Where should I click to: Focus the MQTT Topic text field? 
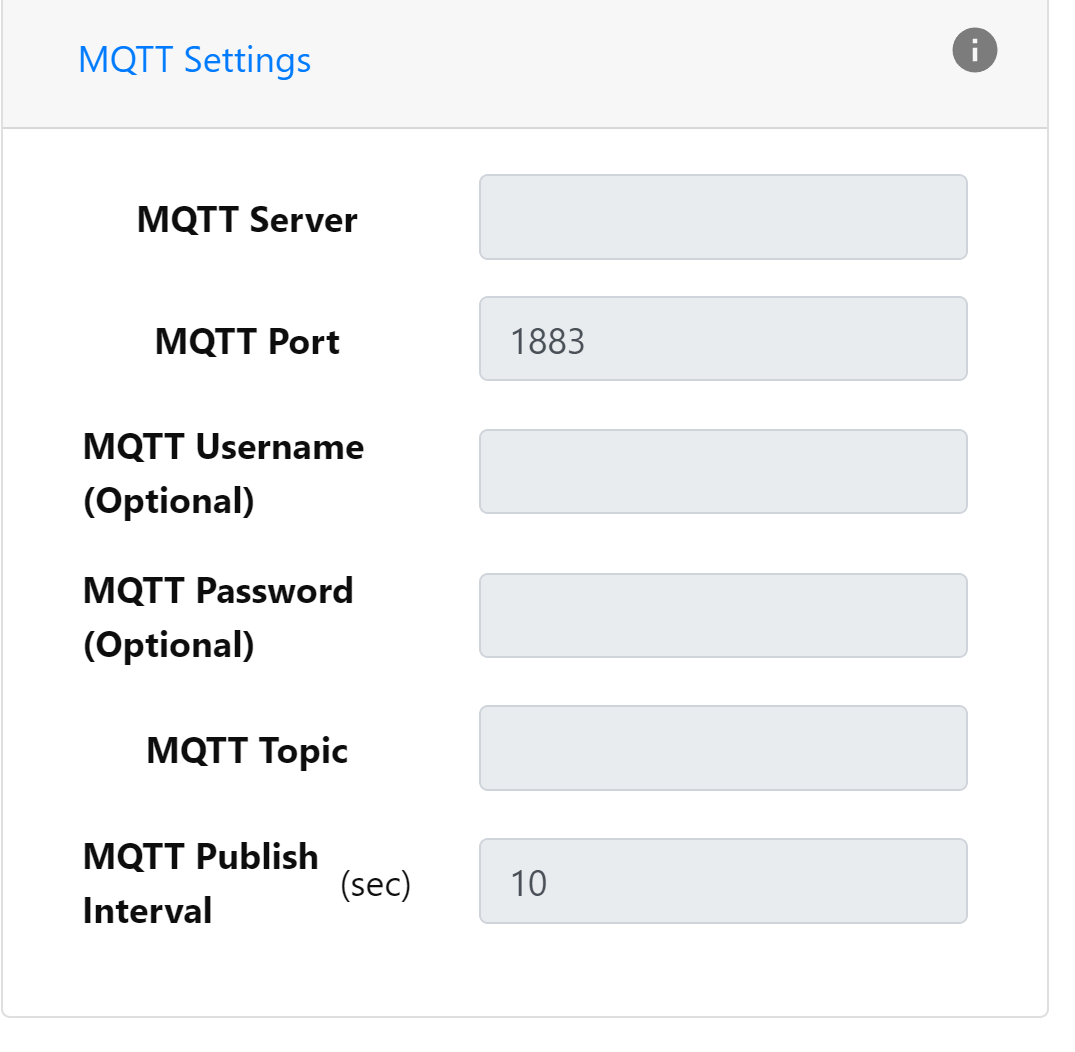(723, 748)
